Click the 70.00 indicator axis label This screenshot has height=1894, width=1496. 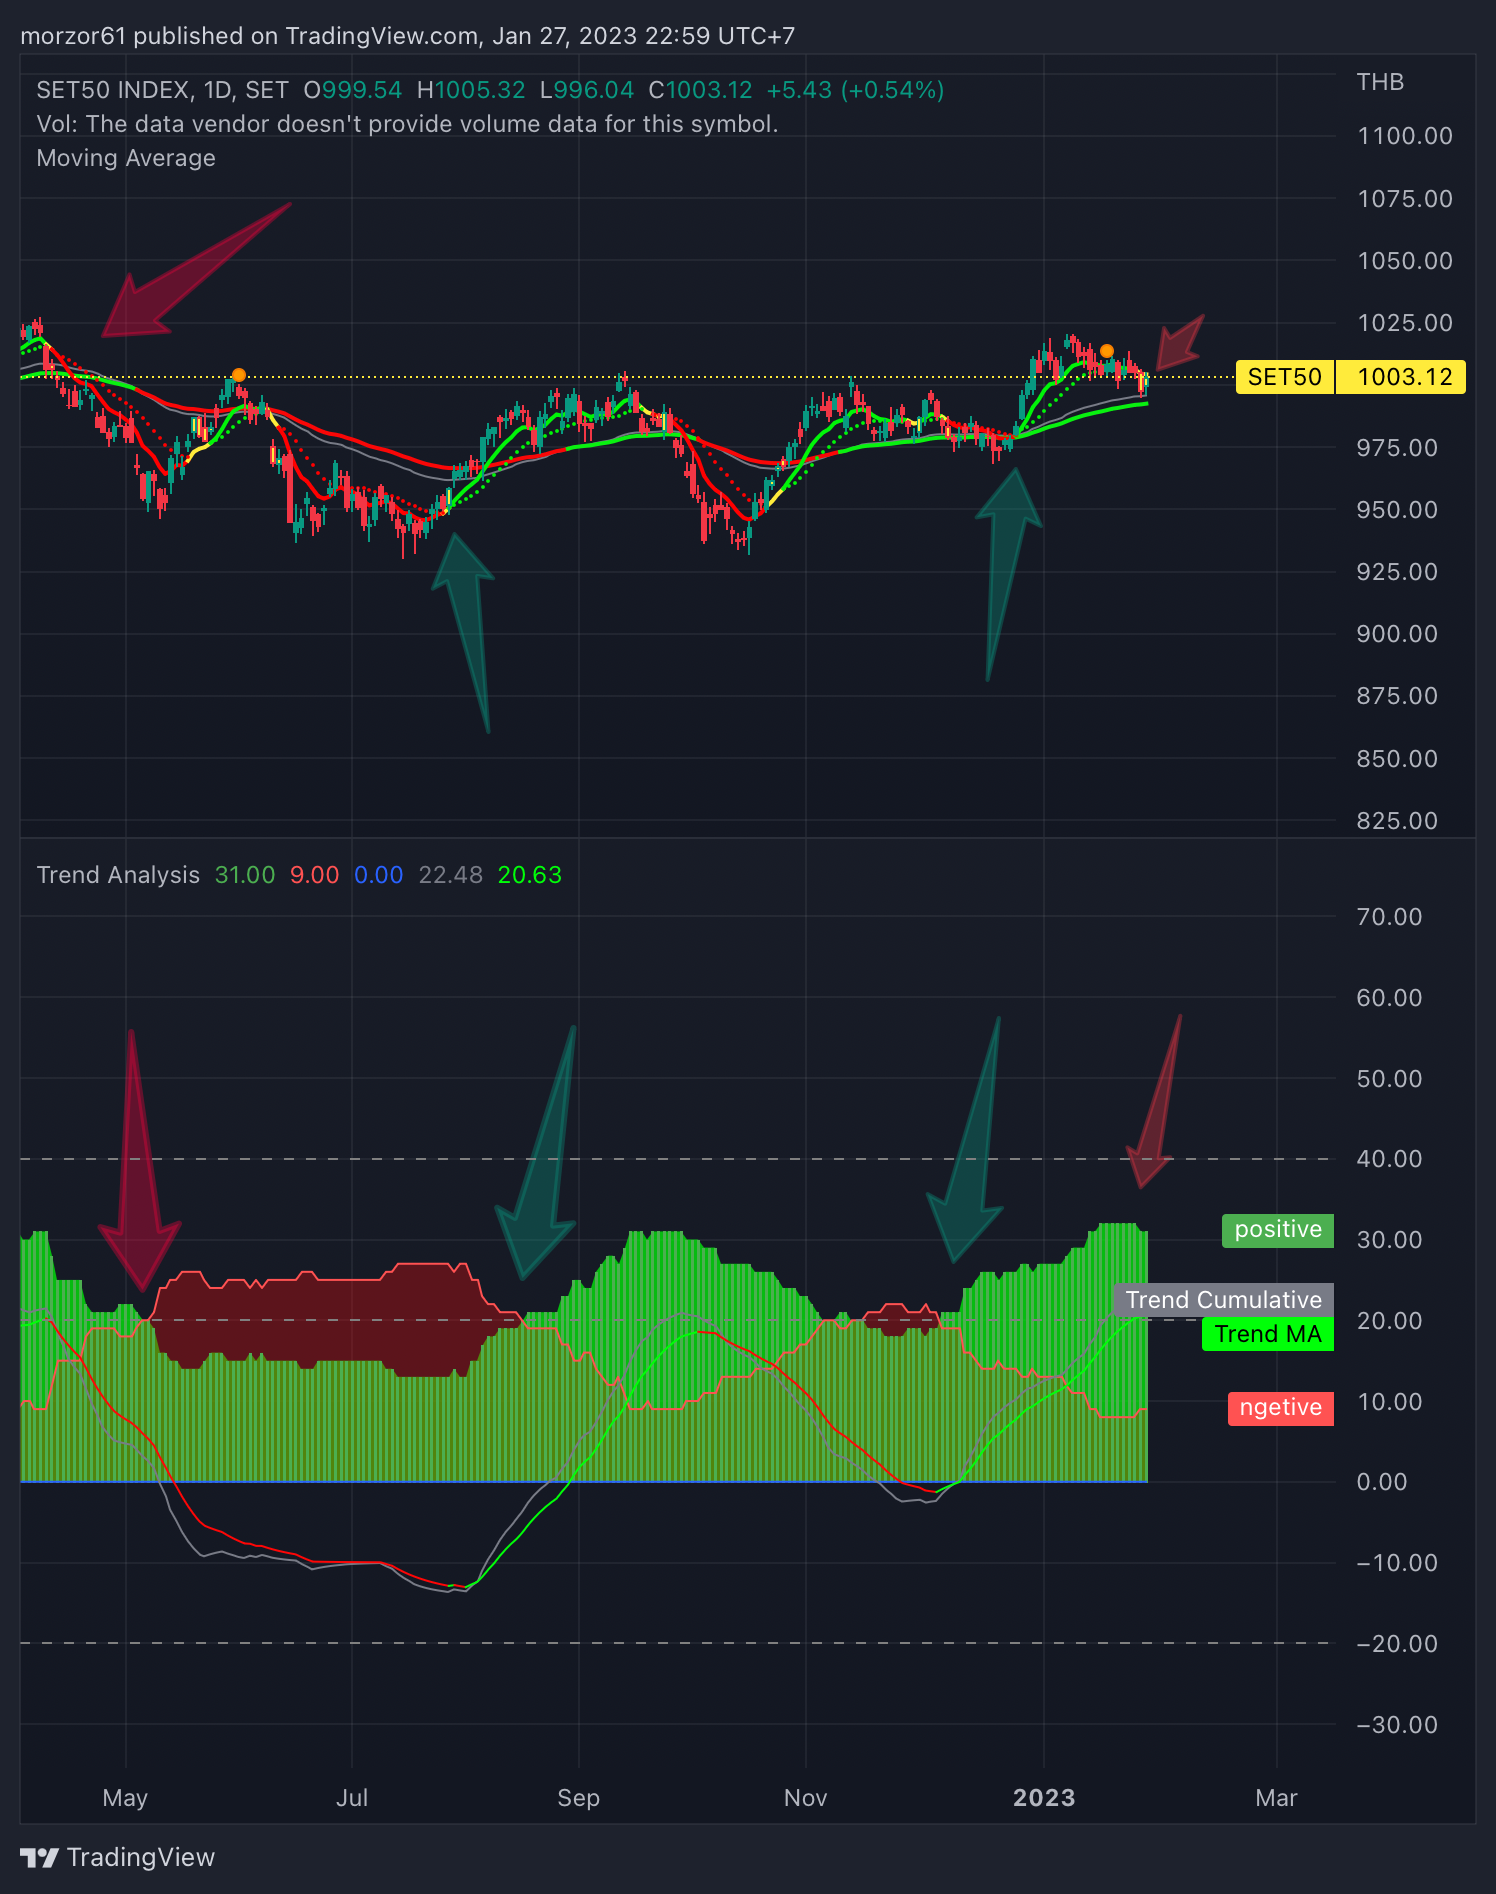pyautogui.click(x=1389, y=917)
